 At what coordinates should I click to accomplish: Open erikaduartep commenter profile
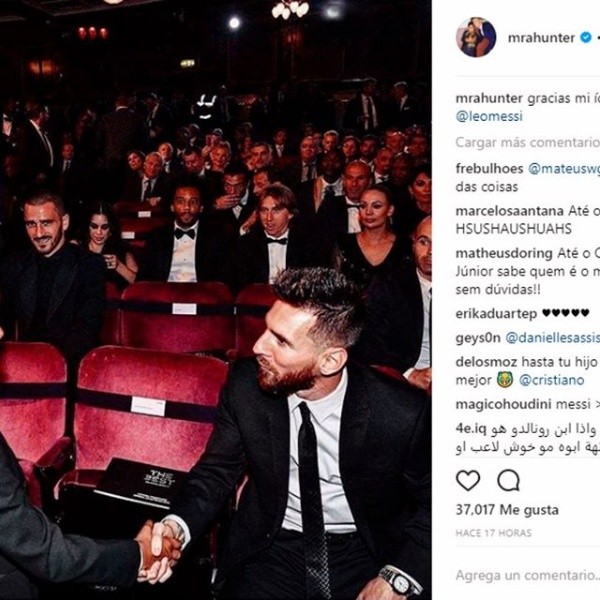(496, 314)
